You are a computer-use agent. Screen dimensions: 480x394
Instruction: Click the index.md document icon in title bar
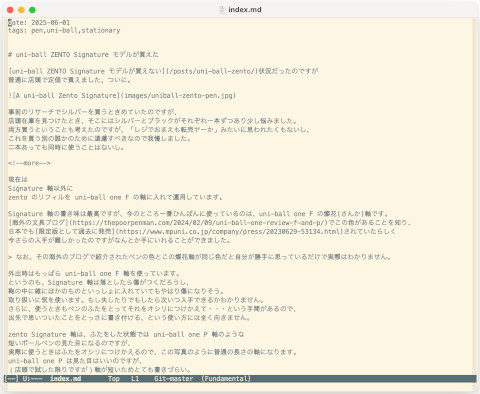pyautogui.click(x=221, y=10)
